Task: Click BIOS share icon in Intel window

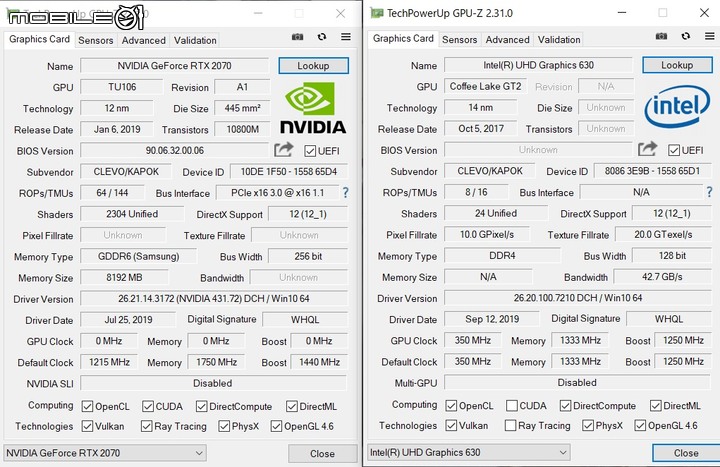Action: (647, 149)
